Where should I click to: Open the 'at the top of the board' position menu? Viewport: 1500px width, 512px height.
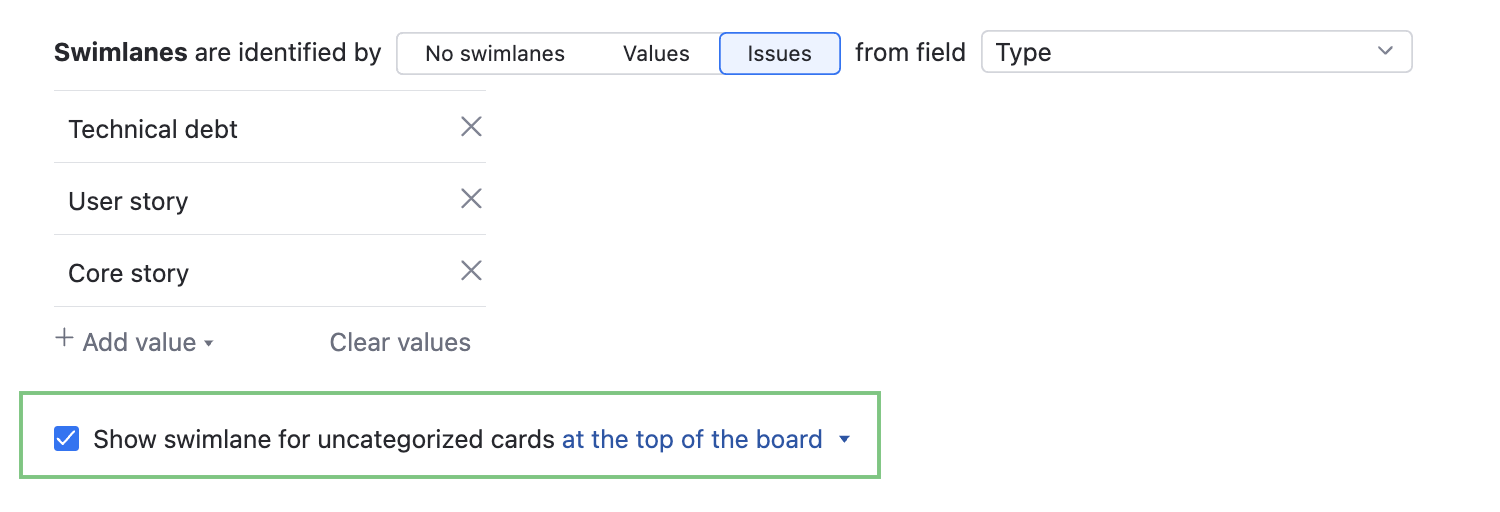coord(692,439)
